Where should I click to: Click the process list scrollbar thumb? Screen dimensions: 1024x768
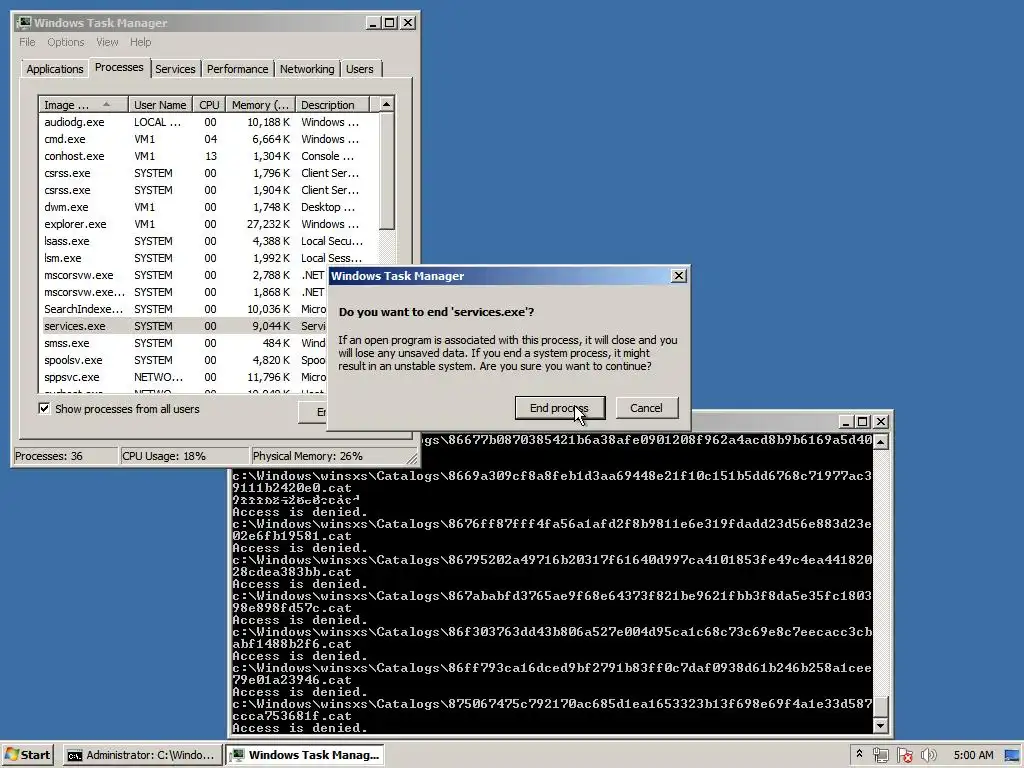tap(387, 171)
